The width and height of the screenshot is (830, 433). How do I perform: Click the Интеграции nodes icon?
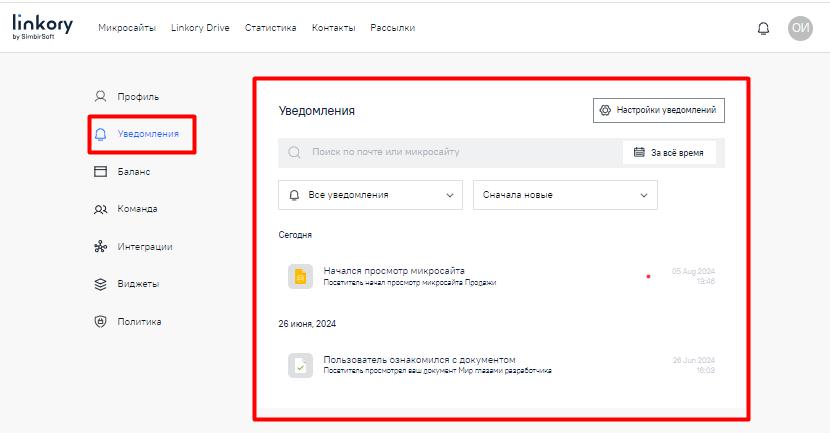tap(100, 247)
